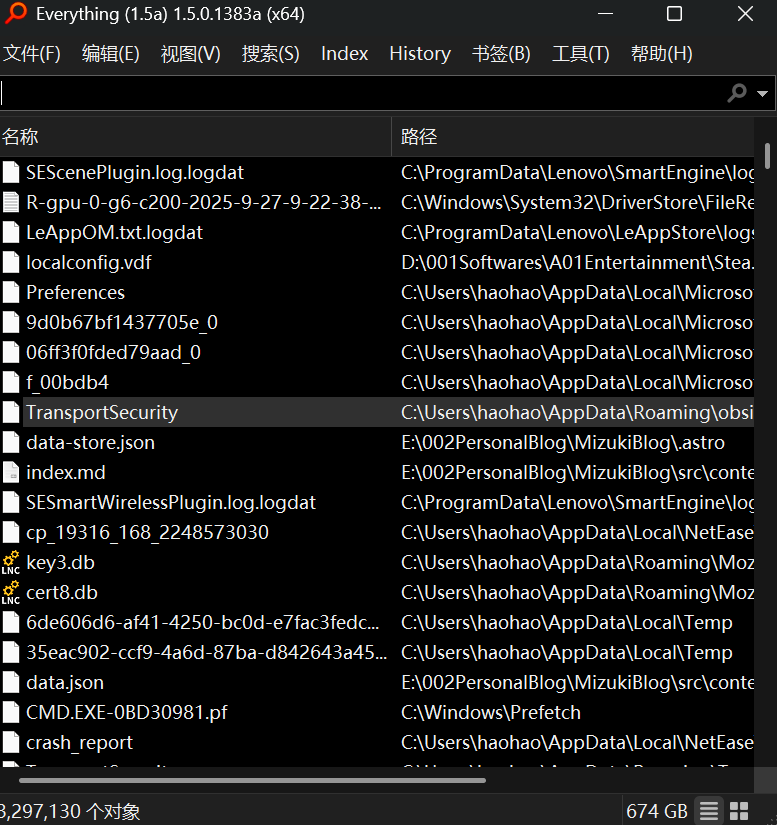Focus the search input field

pyautogui.click(x=363, y=93)
